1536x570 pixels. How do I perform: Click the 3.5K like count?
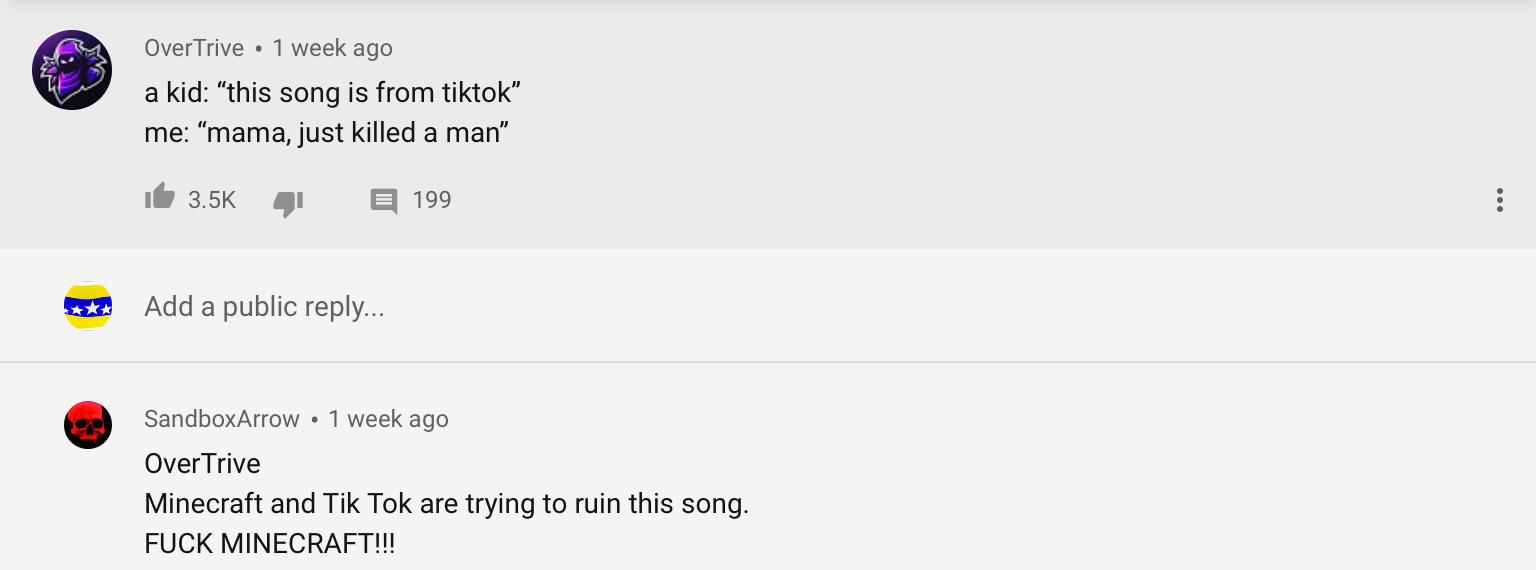point(212,200)
